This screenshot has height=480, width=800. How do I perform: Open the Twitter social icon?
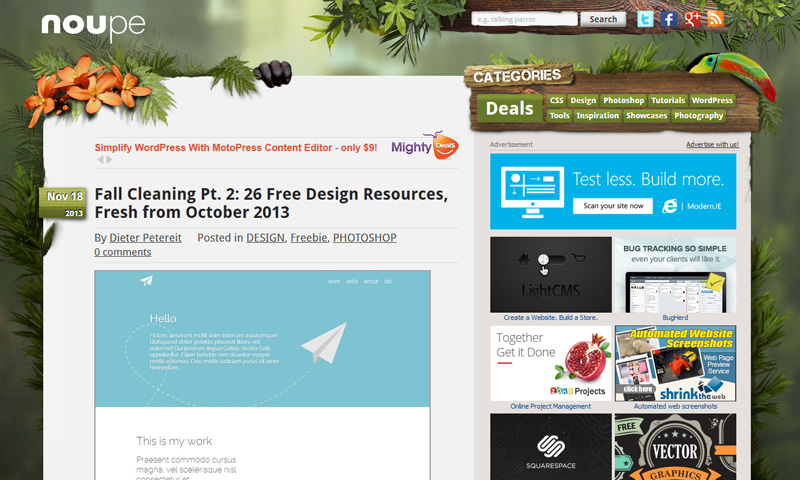click(x=645, y=19)
